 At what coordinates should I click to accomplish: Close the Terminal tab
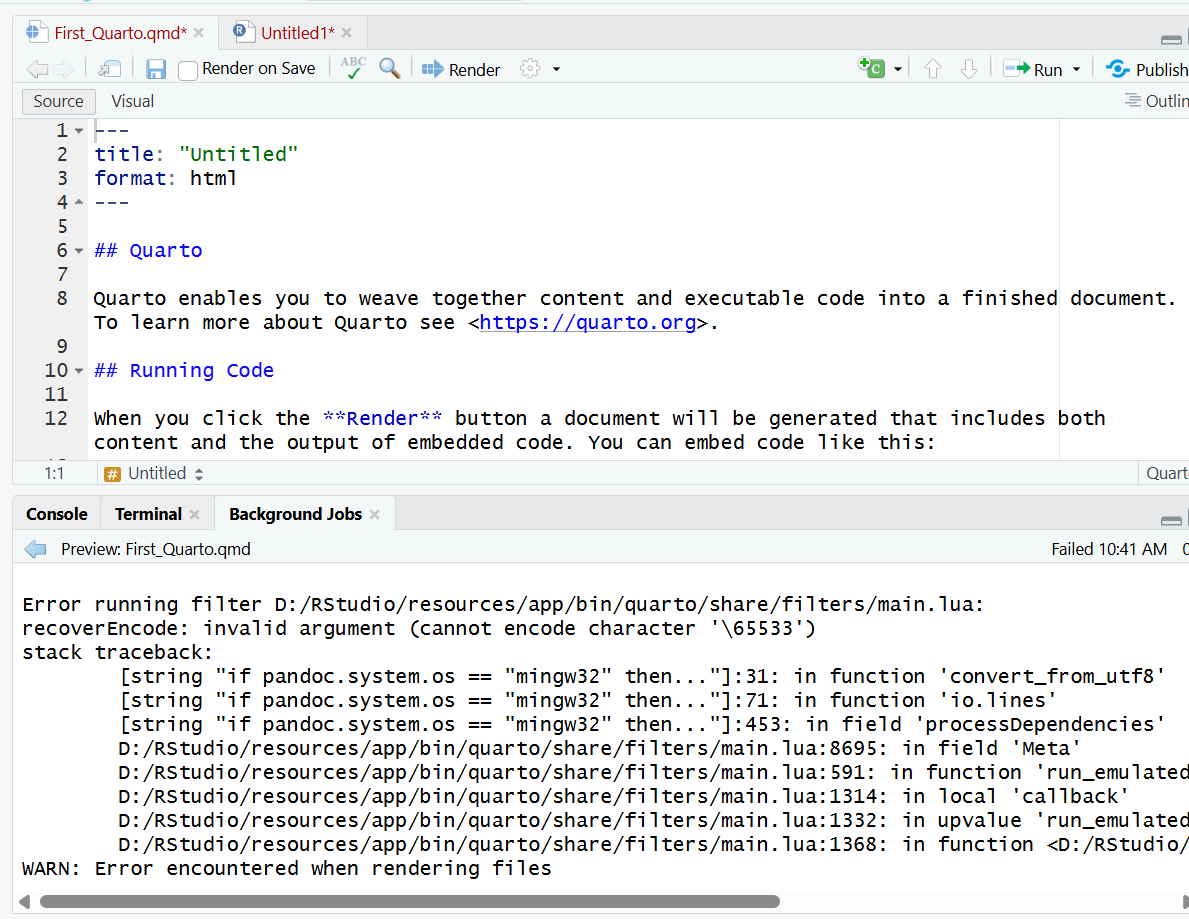[x=195, y=514]
